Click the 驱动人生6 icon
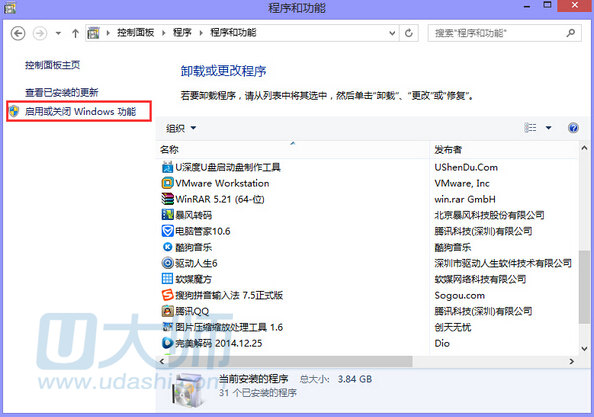594x417 pixels. click(167, 263)
